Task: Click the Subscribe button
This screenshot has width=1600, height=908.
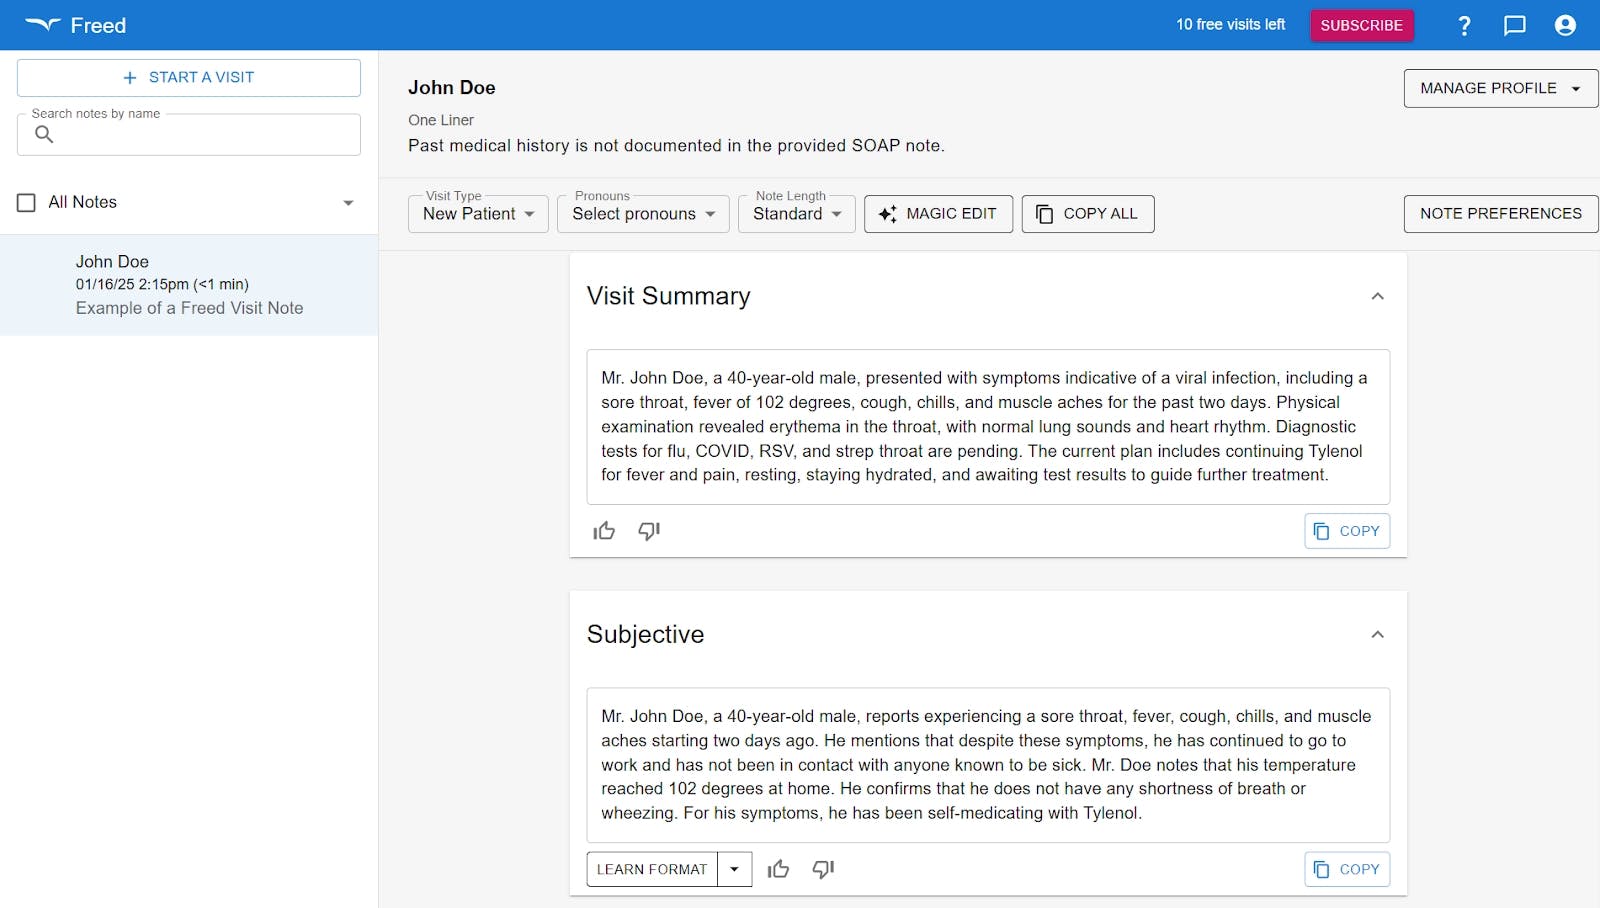Action: (1361, 26)
